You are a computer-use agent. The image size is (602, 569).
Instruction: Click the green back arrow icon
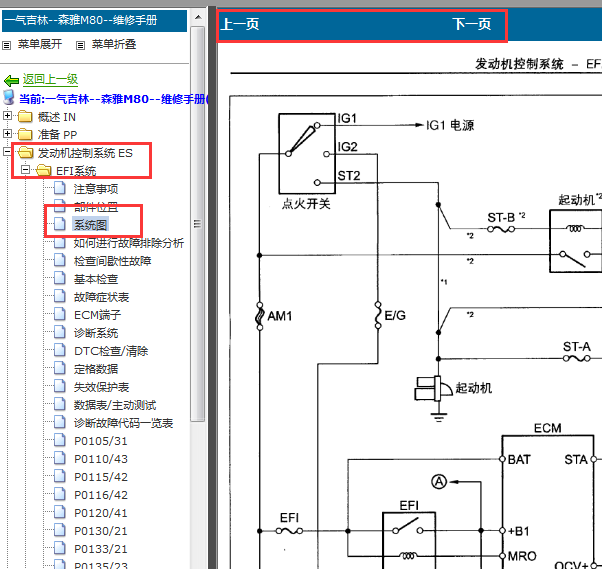[11, 80]
